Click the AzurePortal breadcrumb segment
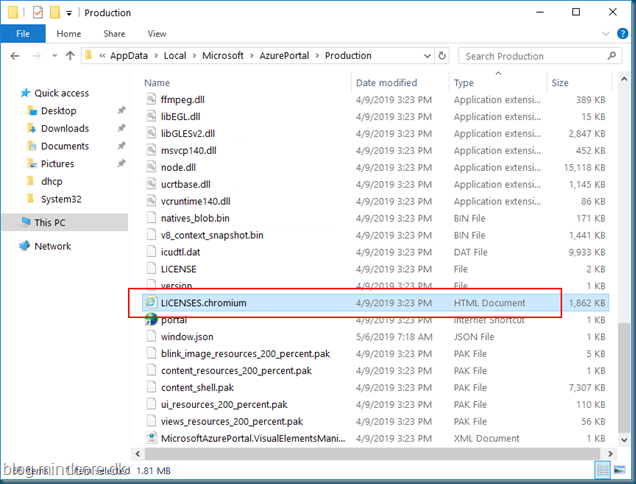 284,56
